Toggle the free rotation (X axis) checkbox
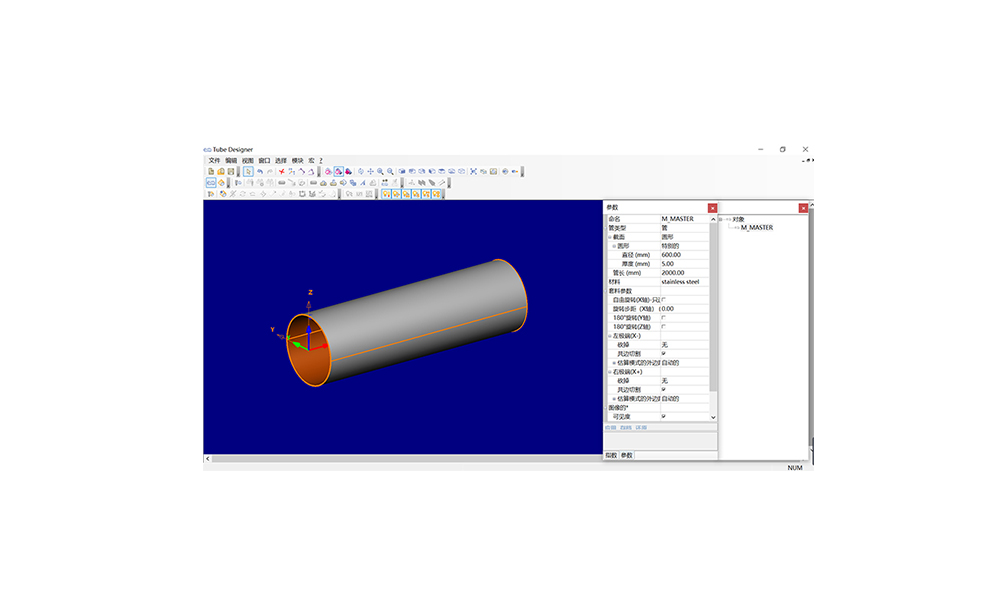1000x600 pixels. pyautogui.click(x=664, y=300)
